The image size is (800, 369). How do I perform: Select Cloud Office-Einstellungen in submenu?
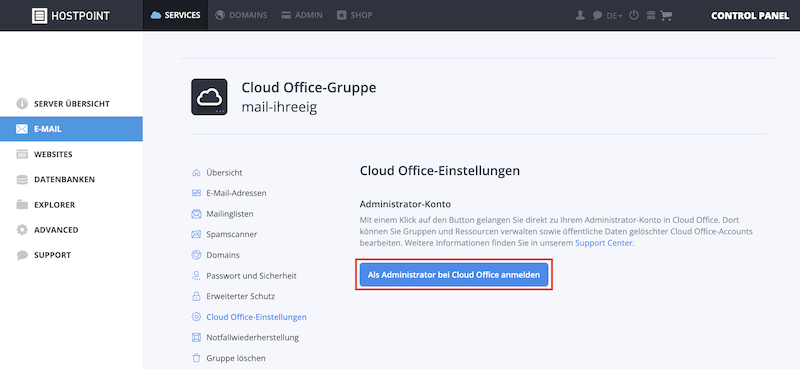256,317
